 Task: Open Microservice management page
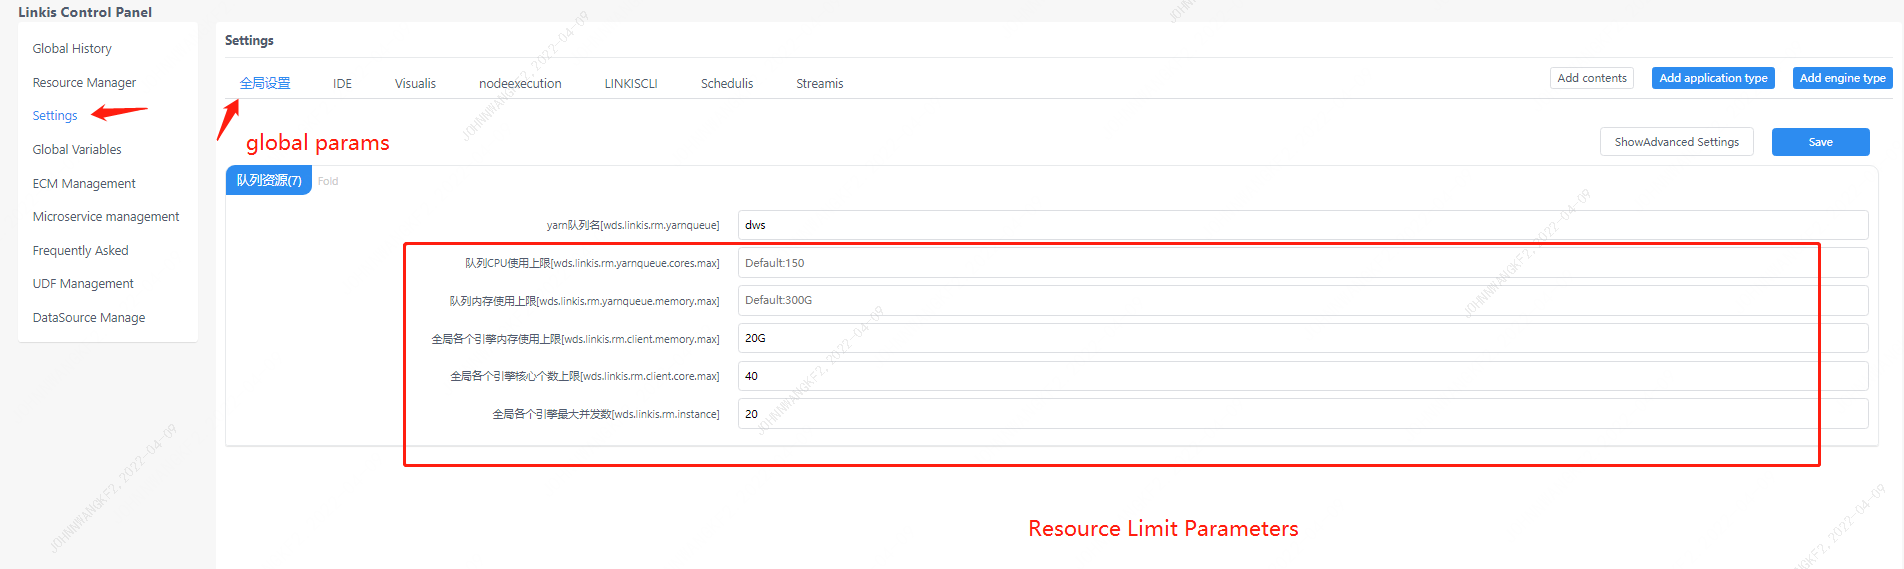point(106,216)
